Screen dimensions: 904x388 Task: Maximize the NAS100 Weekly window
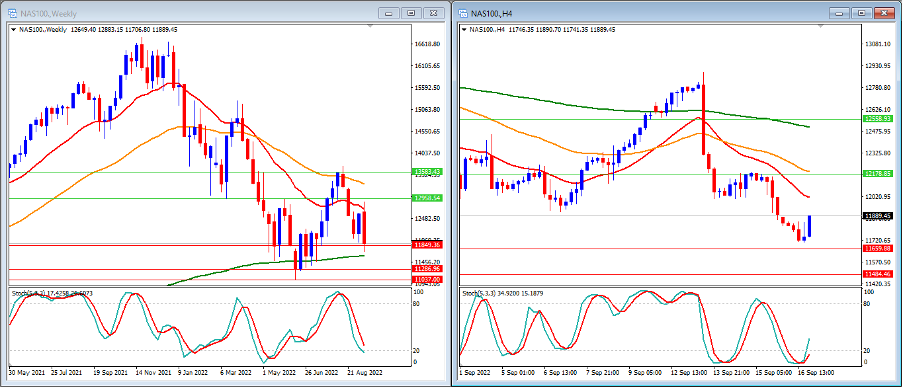click(412, 13)
